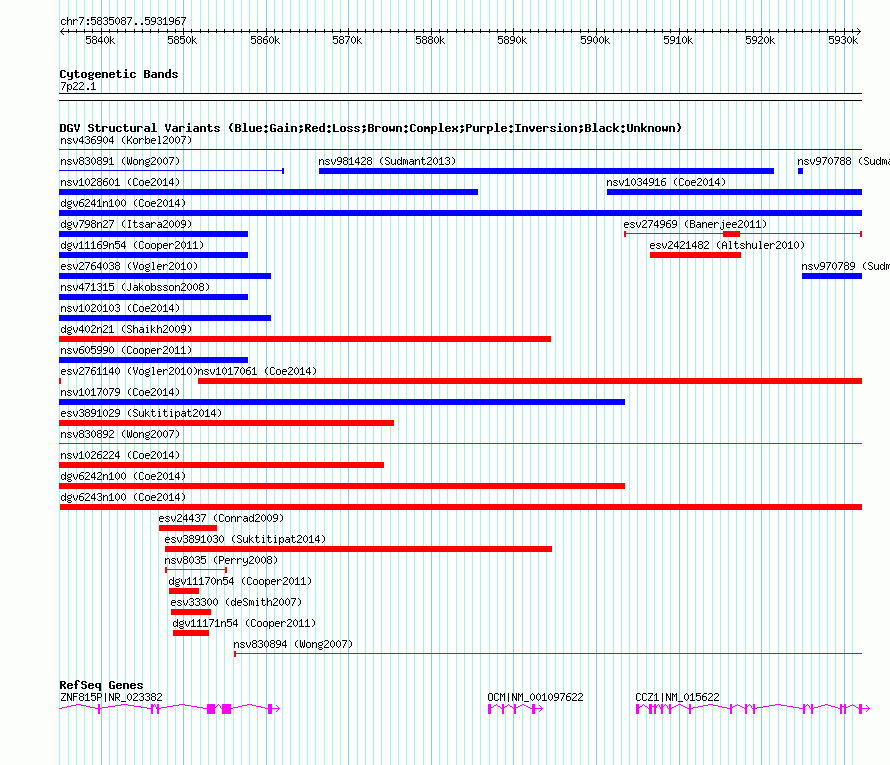The image size is (890, 765).
Task: Click the esv33300 (deSmith2007) label
Action: (236, 602)
